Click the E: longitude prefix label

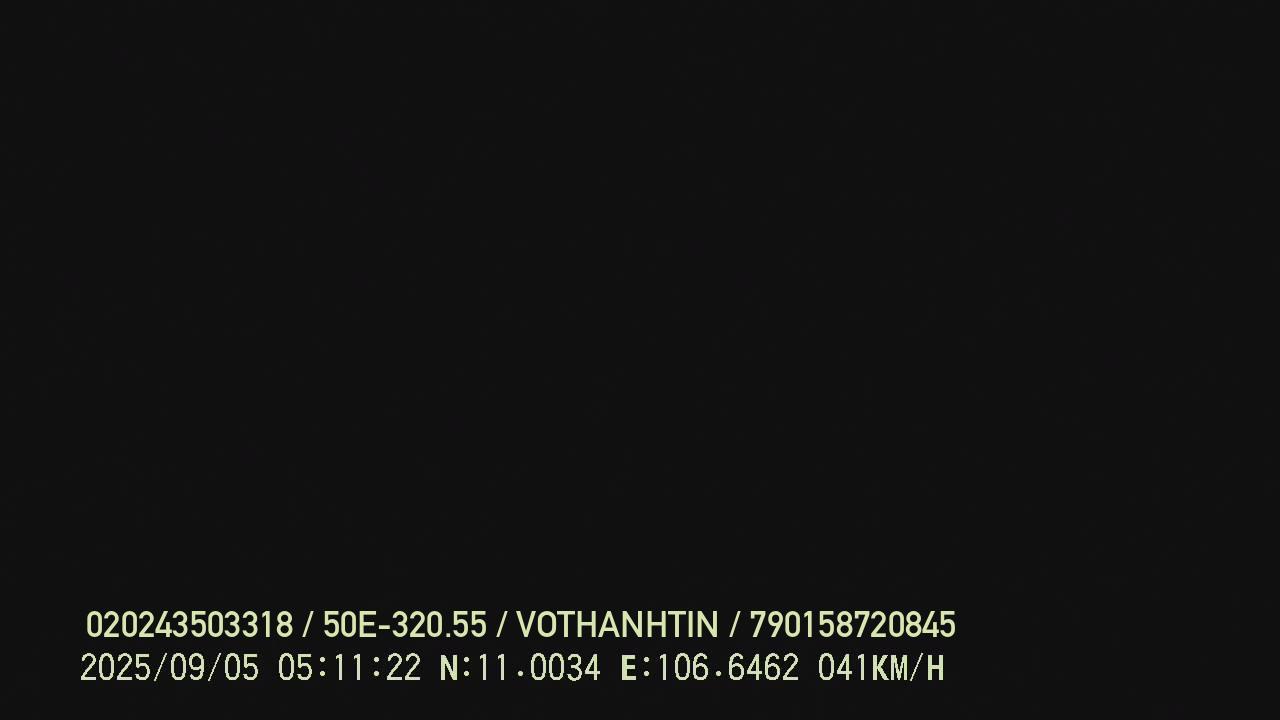click(636, 668)
